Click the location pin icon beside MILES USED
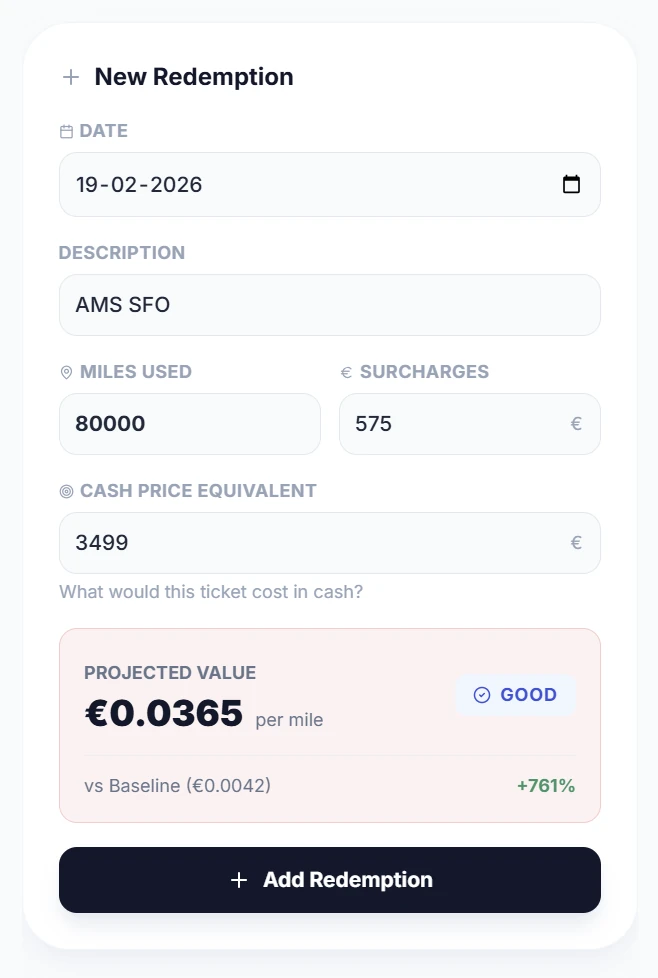658x978 pixels. (66, 372)
